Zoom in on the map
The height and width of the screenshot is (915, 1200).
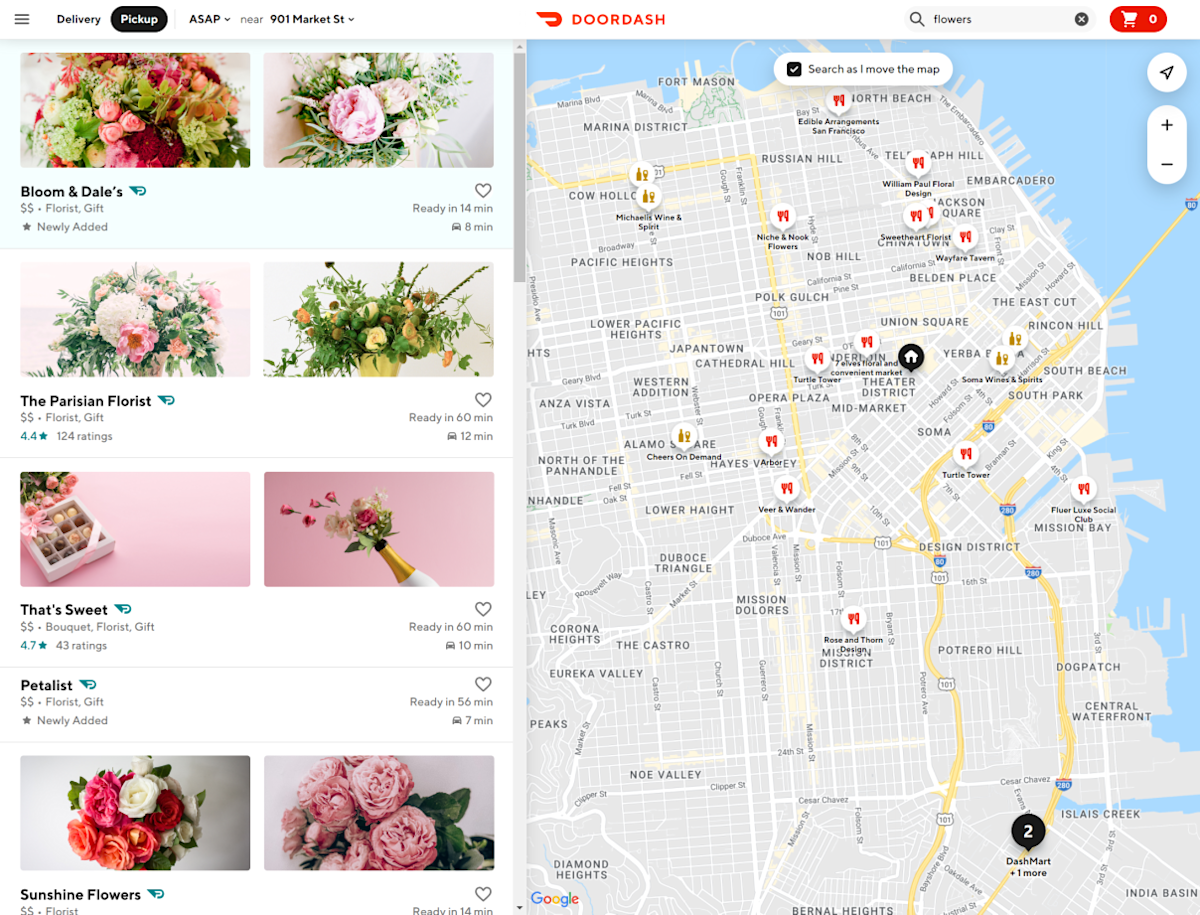tap(1166, 125)
